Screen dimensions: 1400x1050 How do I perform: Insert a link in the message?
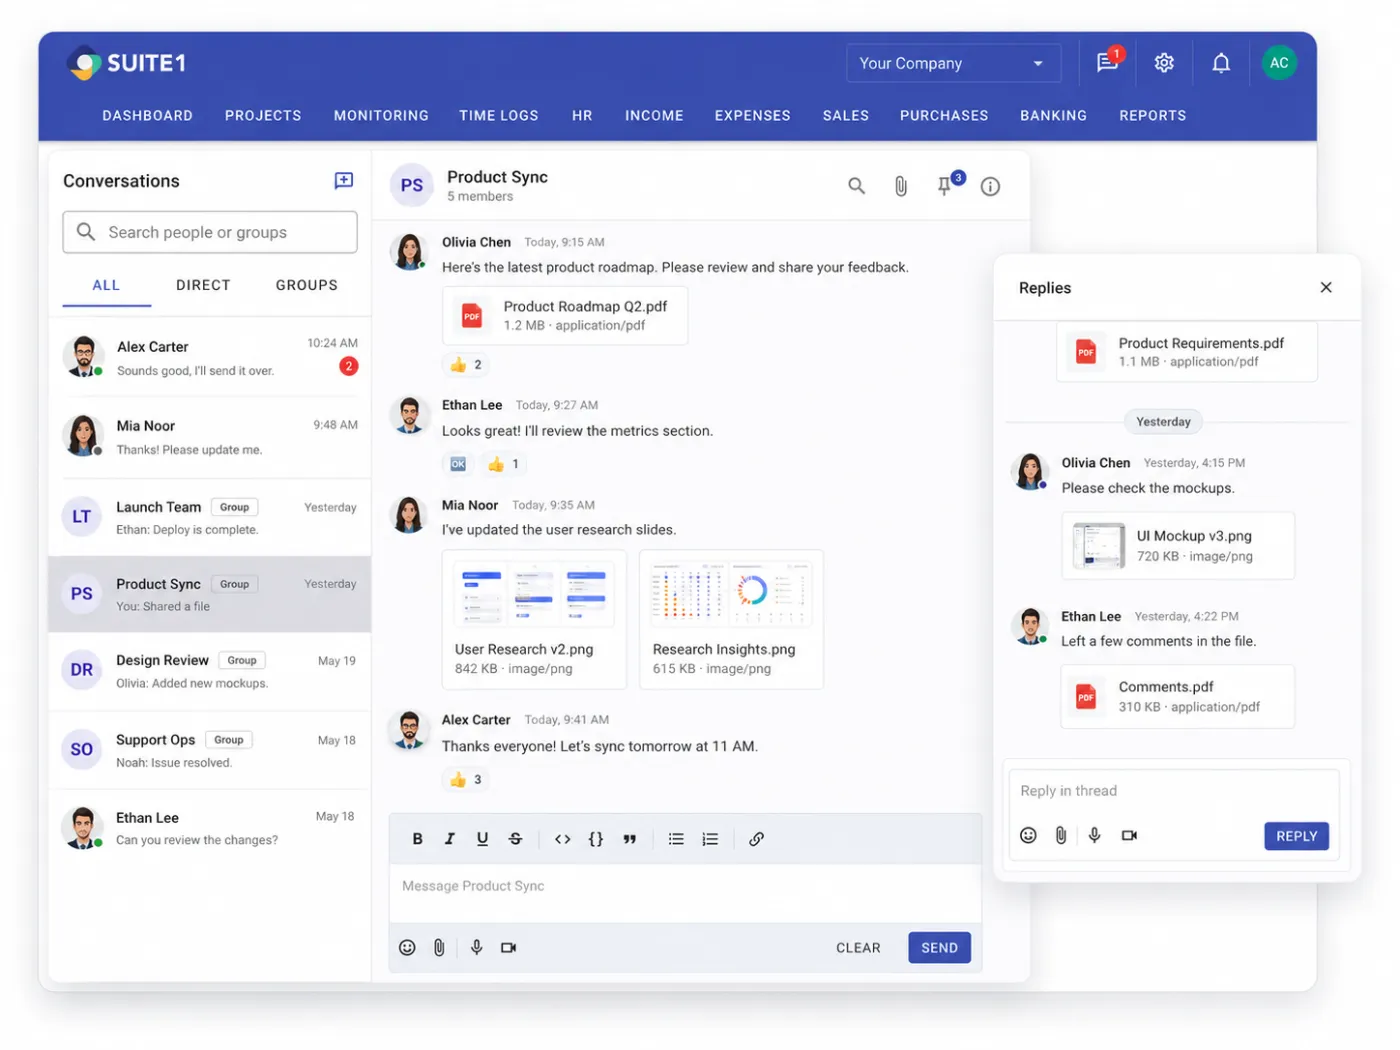click(x=756, y=839)
